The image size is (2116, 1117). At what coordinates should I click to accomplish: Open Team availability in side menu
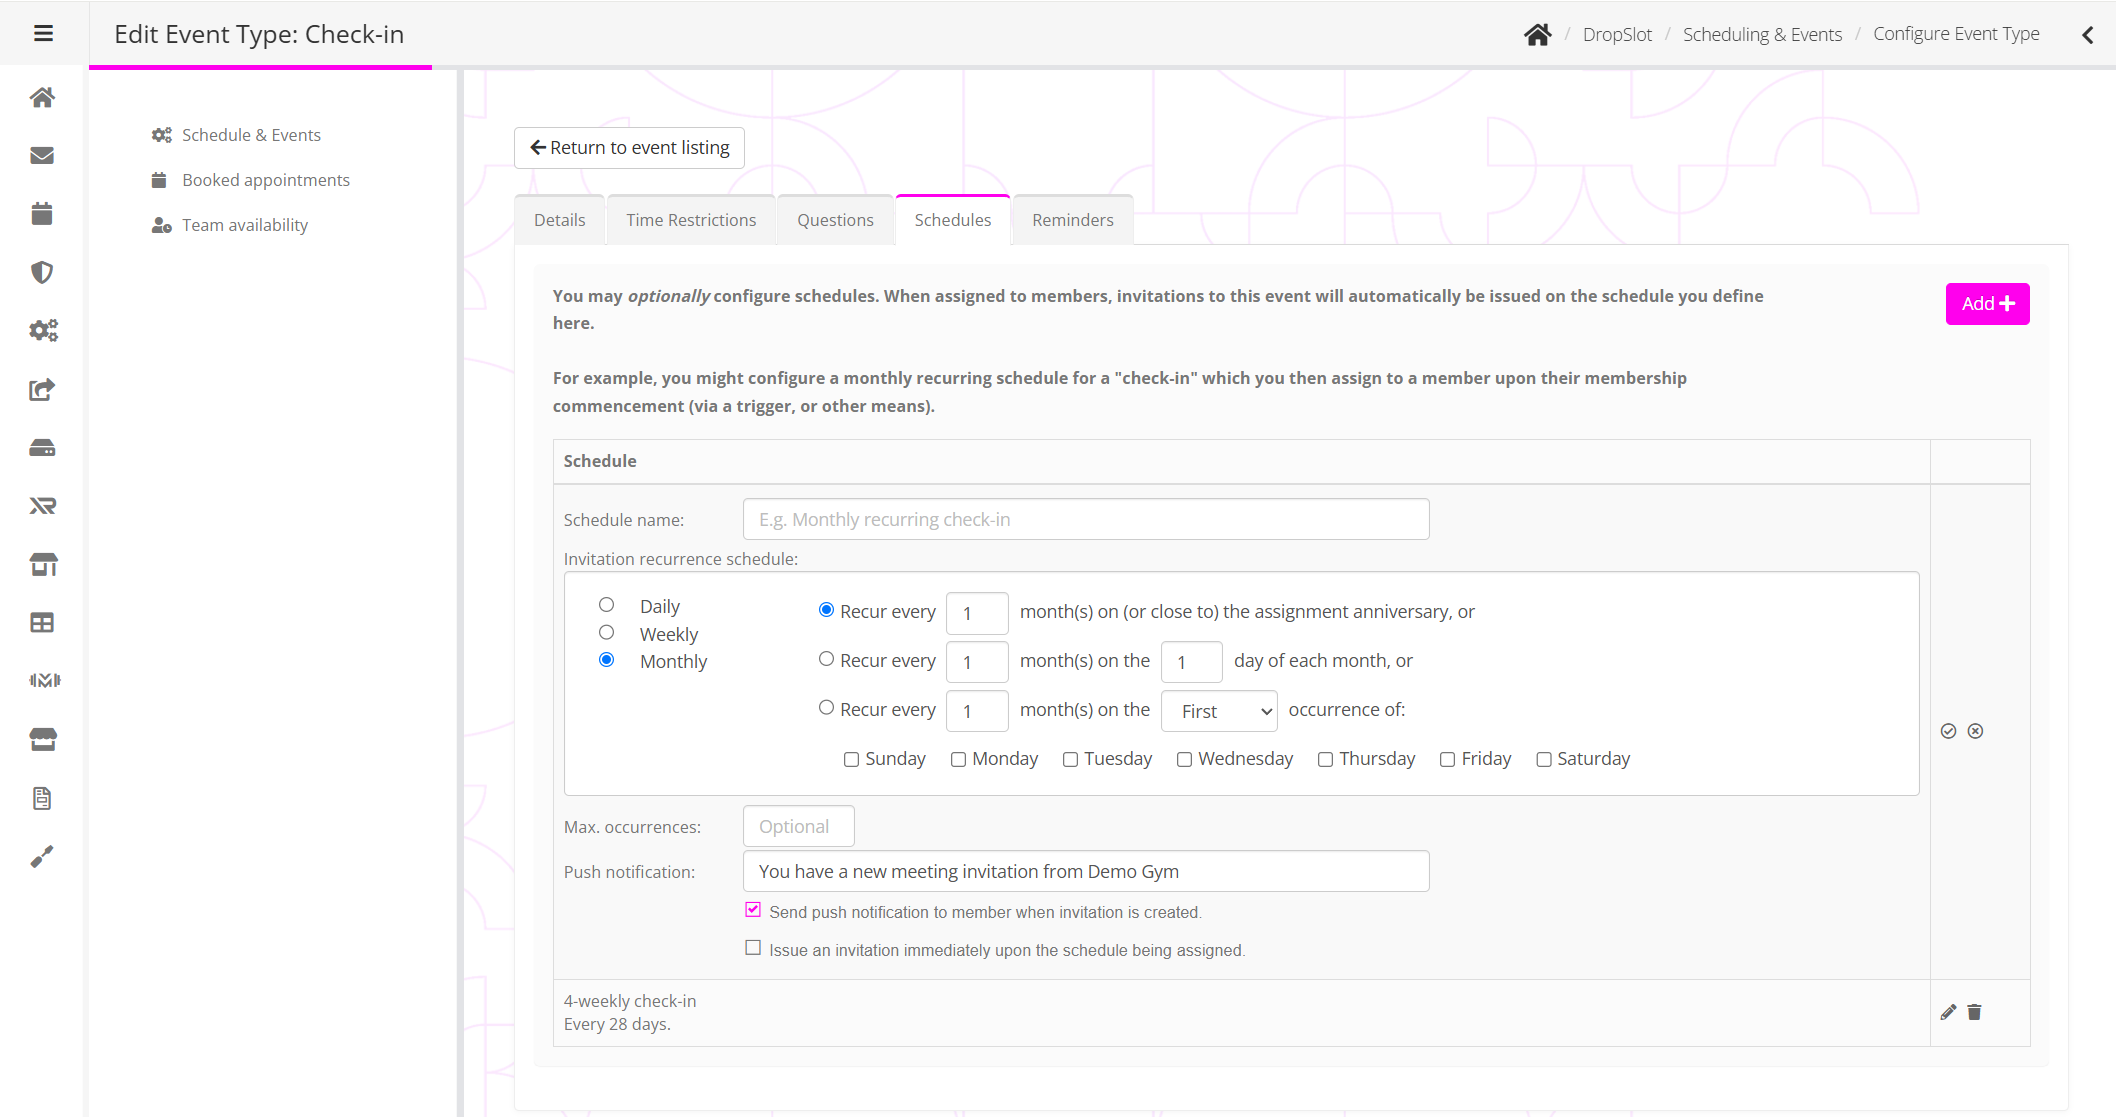[244, 225]
